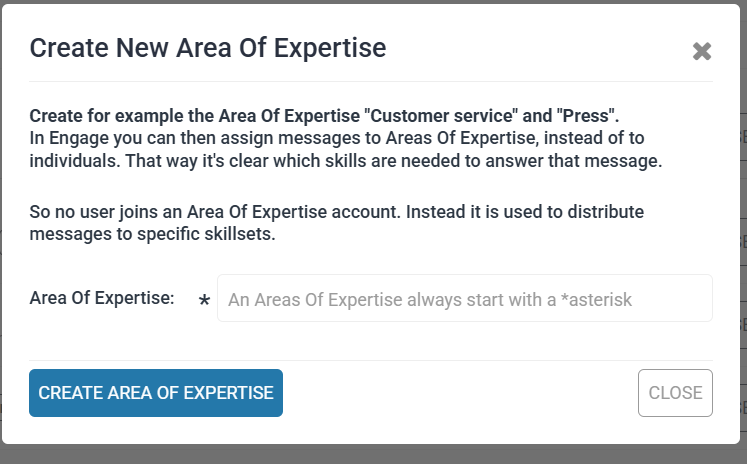The height and width of the screenshot is (464, 747).
Task: Click the empty footer space between both buttons
Action: point(460,393)
